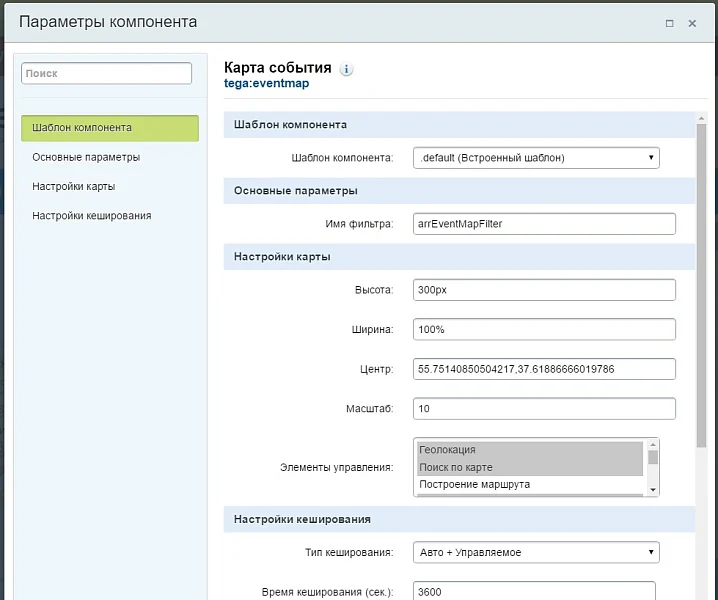Click the Основные параметры section header
718x600 pixels.
coord(459,191)
